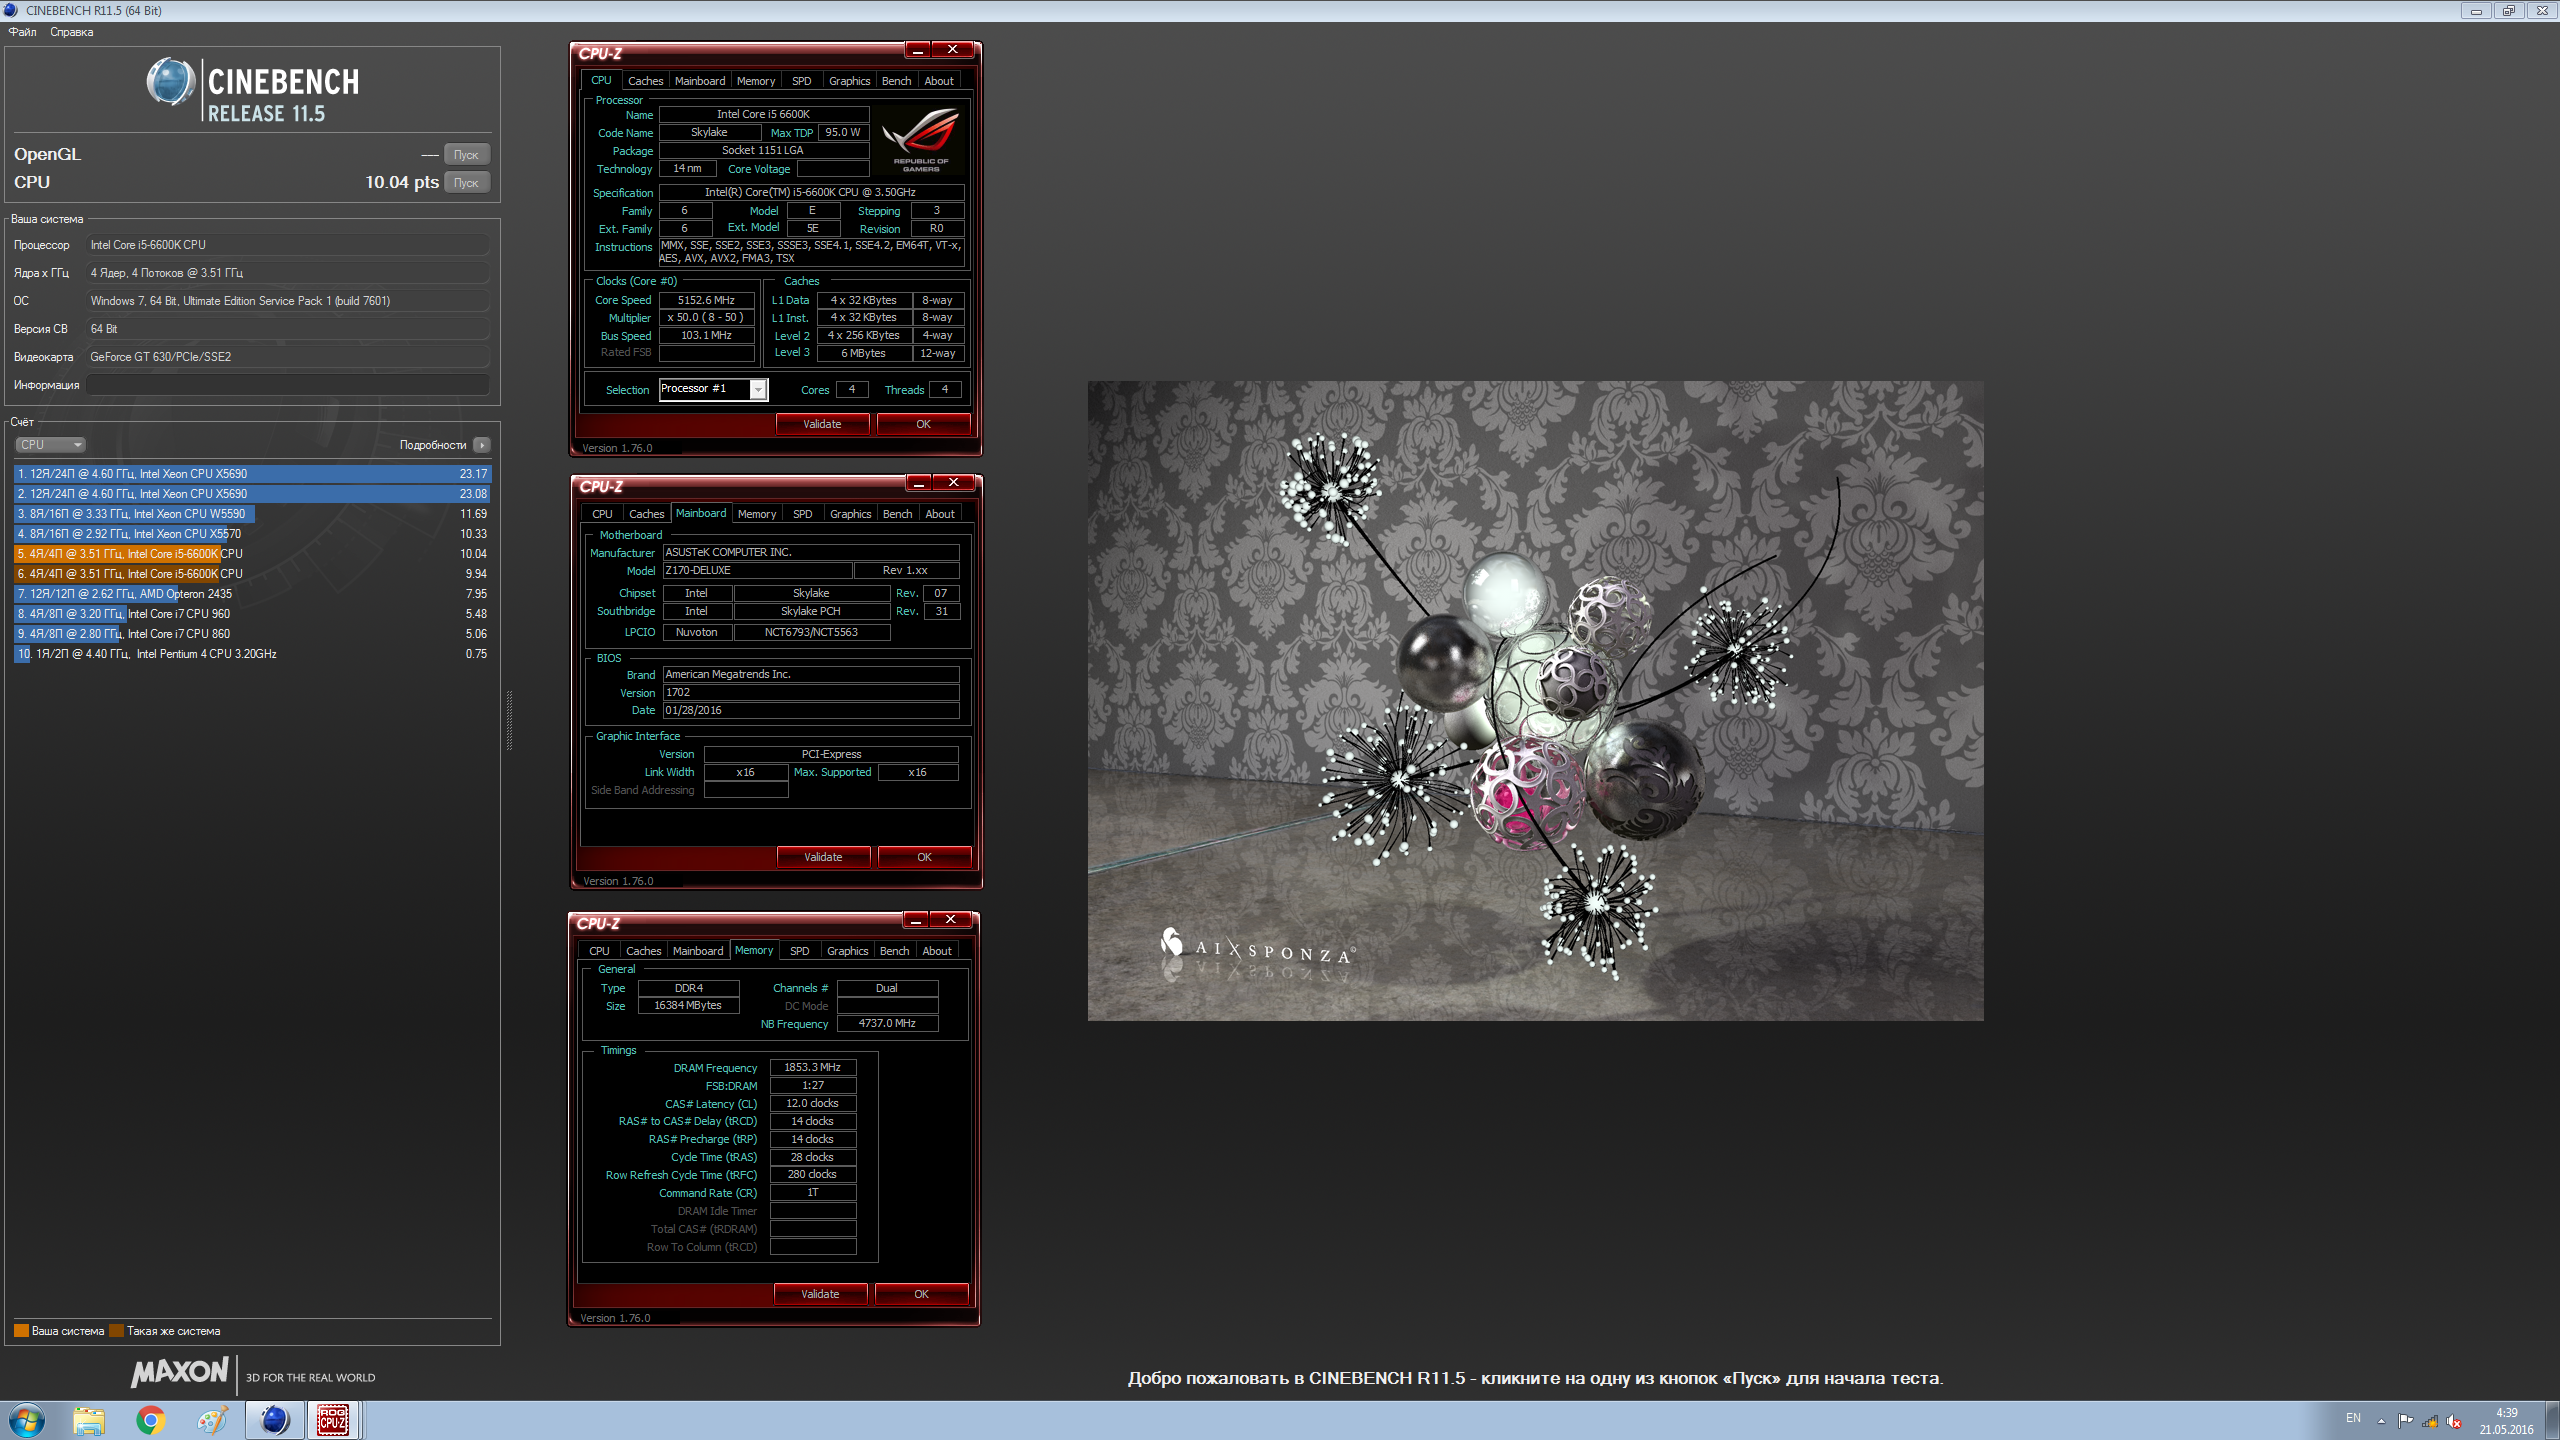Expand Подробности with the arrow button
The width and height of the screenshot is (2560, 1440).
[x=482, y=445]
